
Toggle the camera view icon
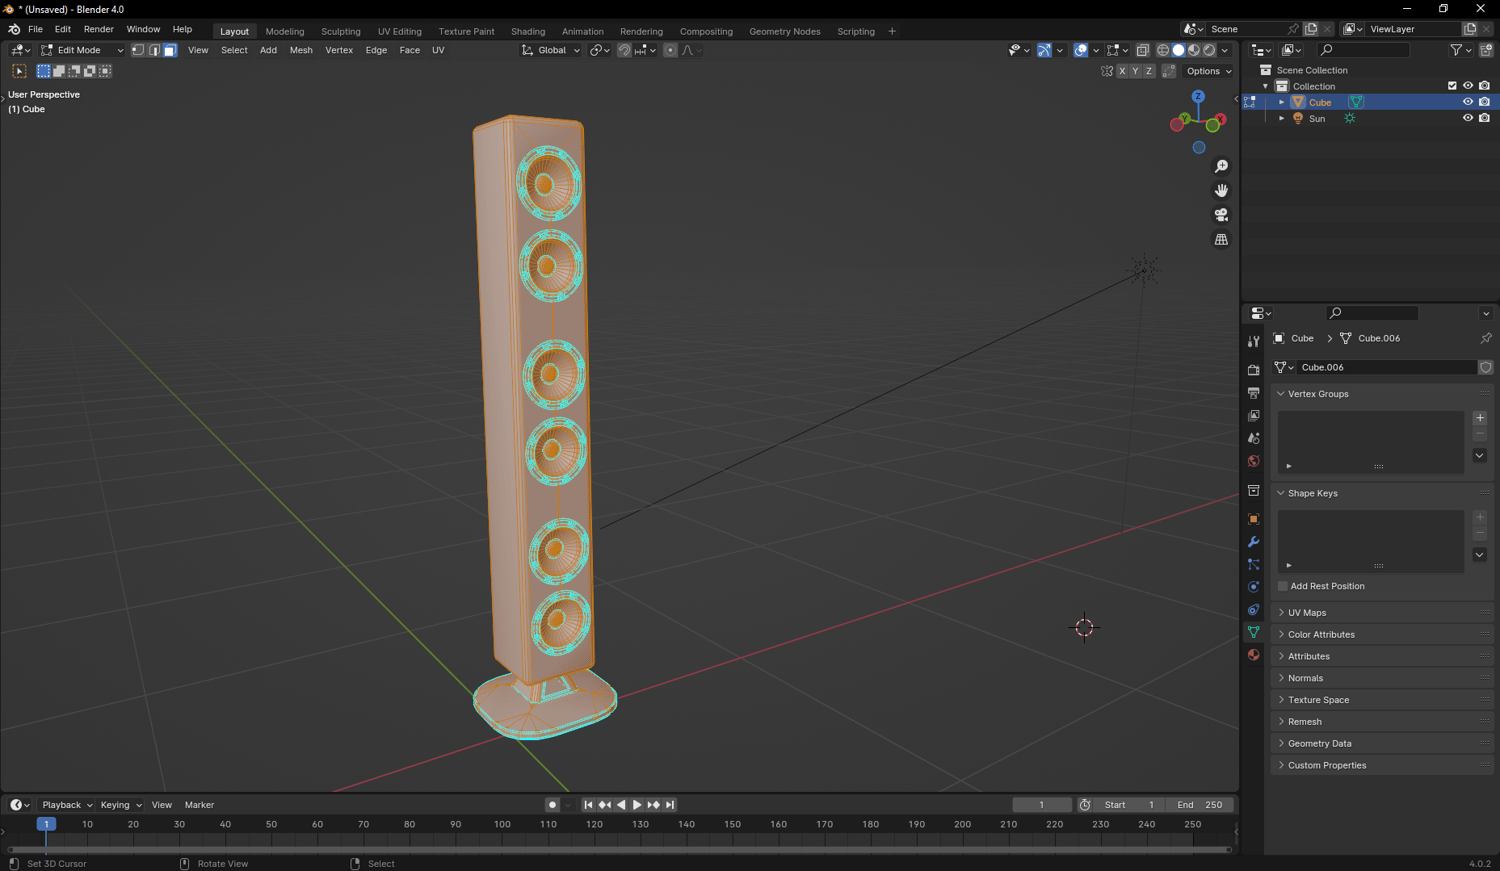(x=1221, y=215)
